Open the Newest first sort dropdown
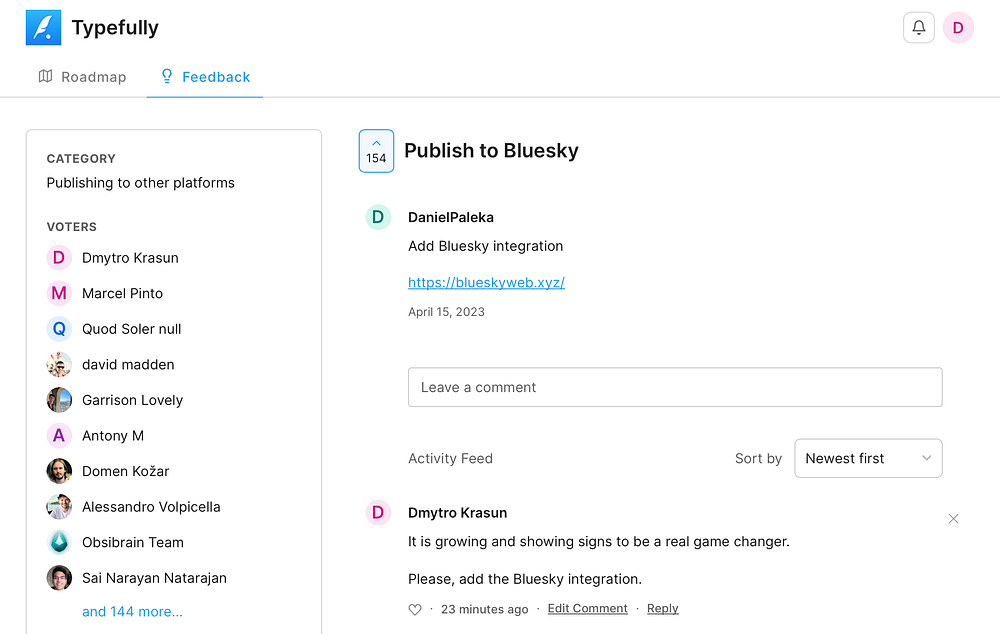Image resolution: width=1000 pixels, height=634 pixels. click(x=868, y=458)
